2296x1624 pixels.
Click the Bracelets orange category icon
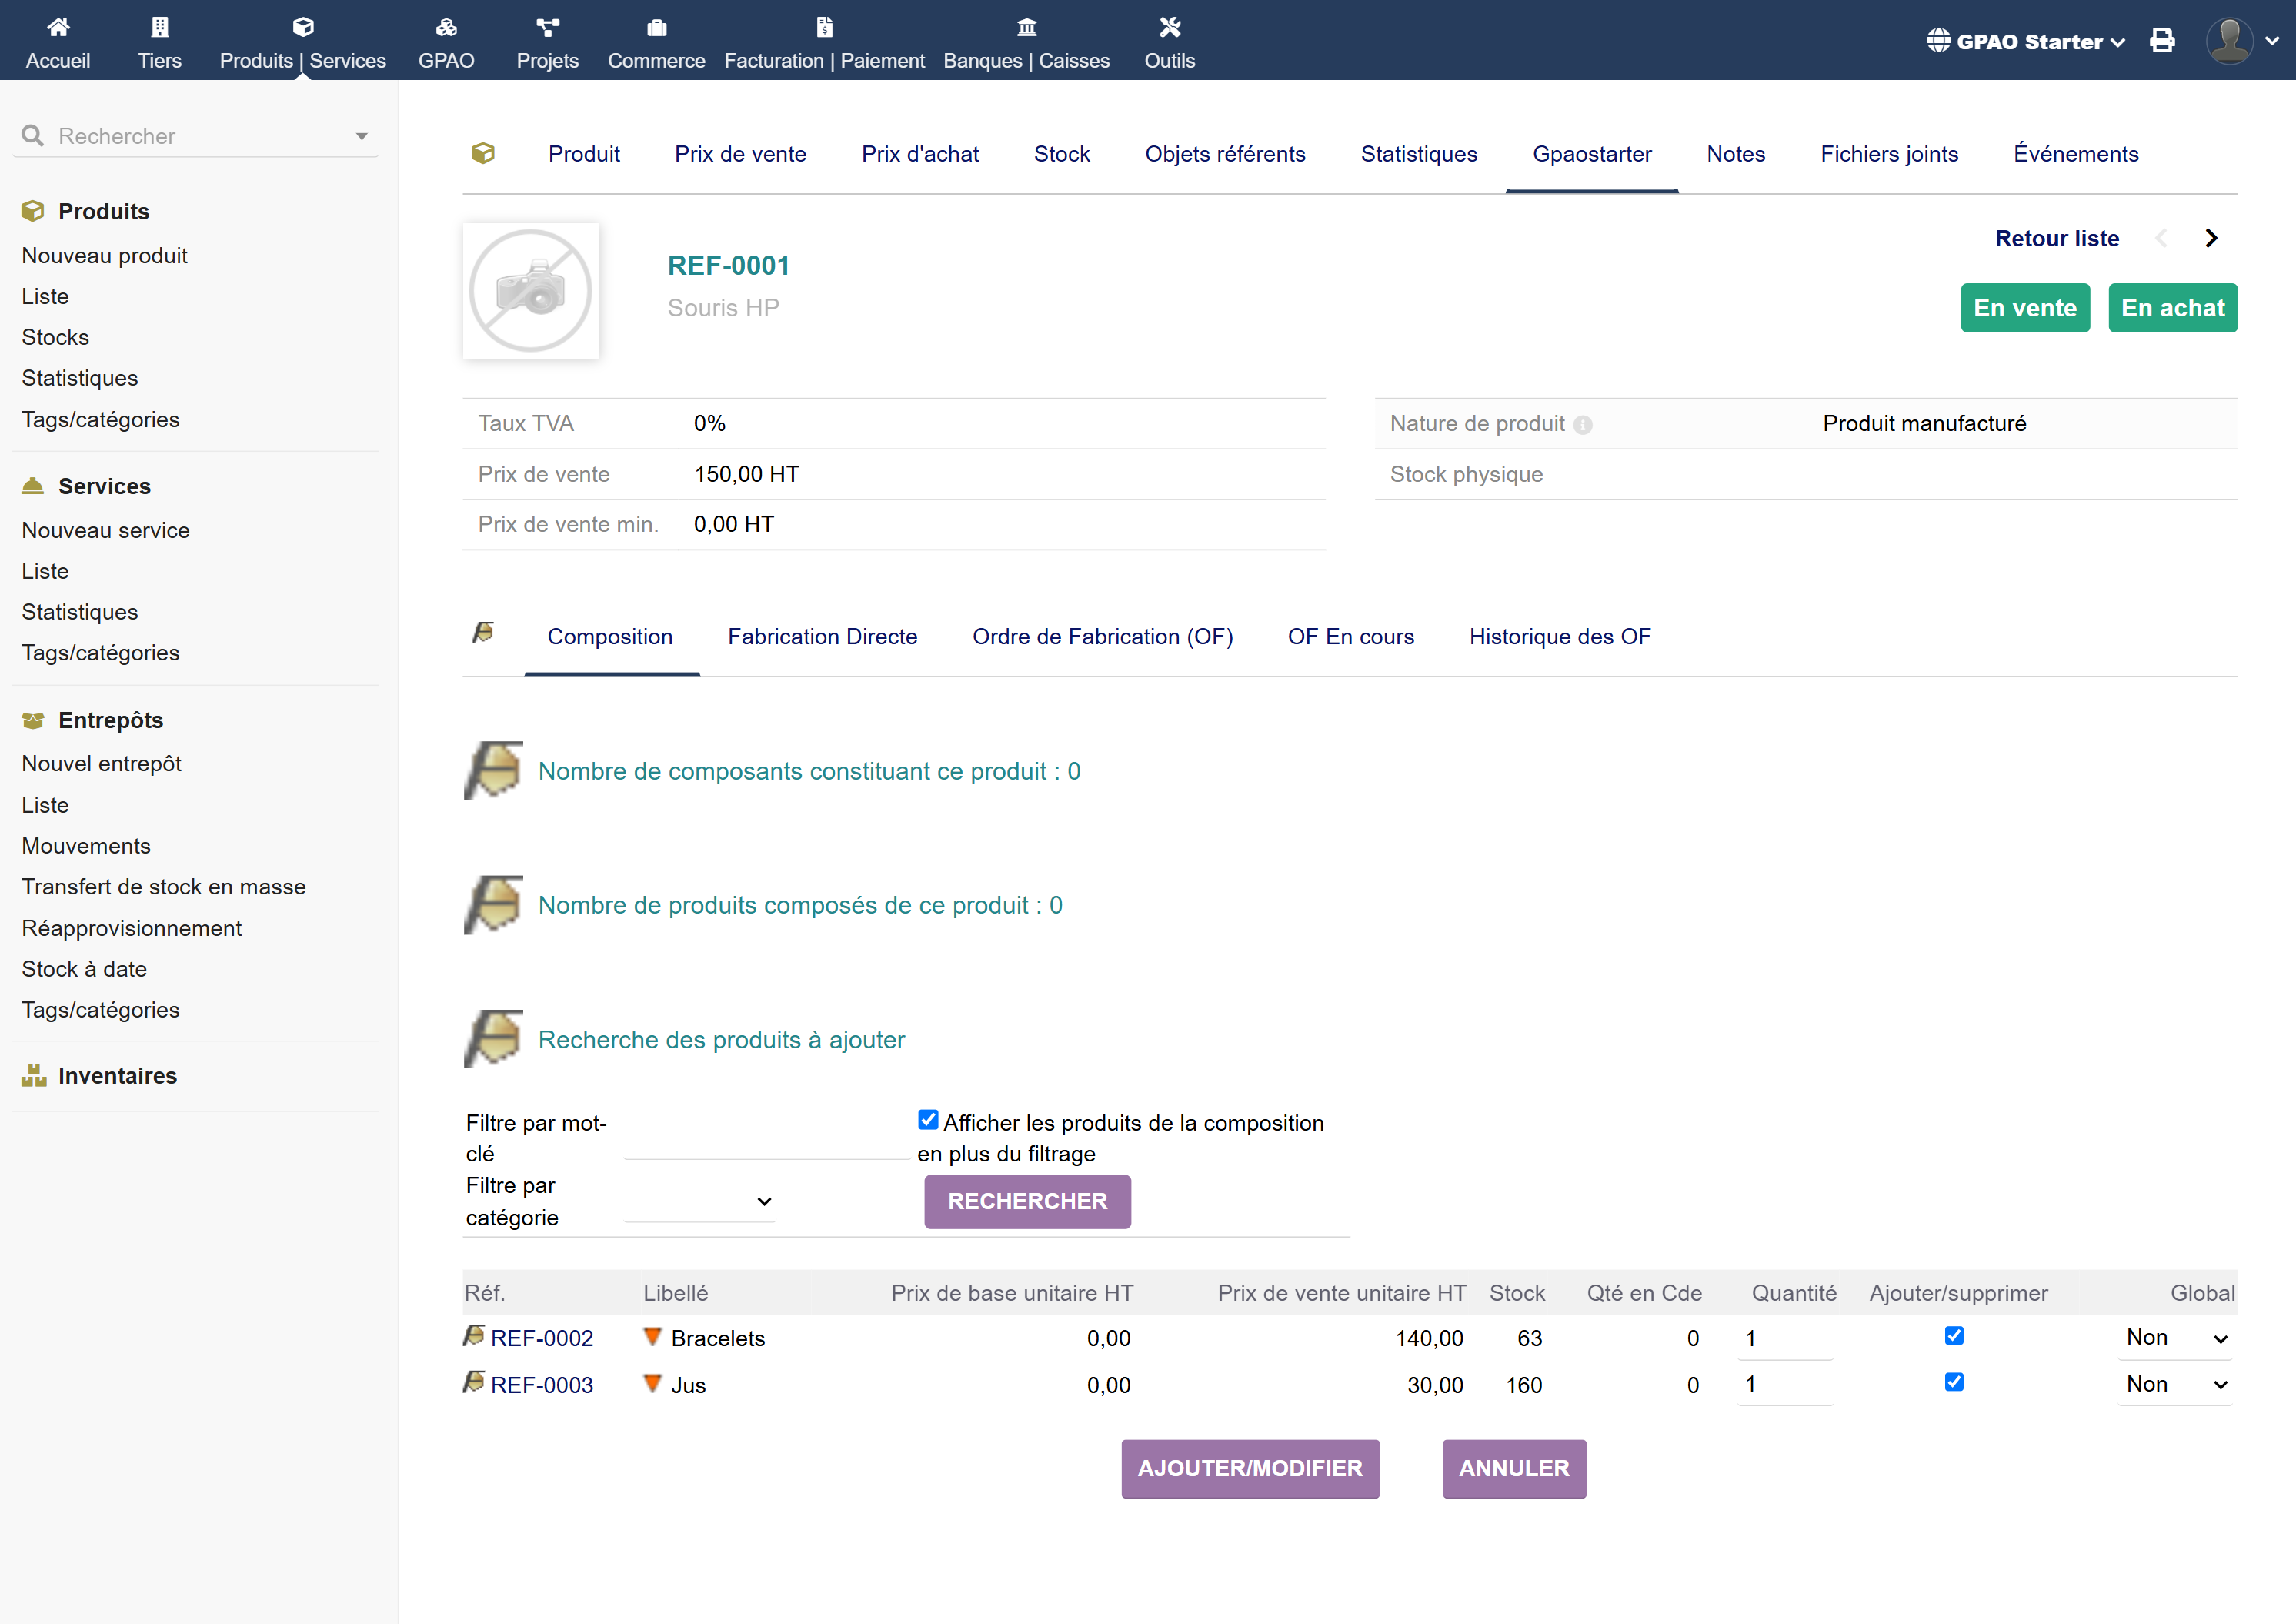(x=653, y=1337)
